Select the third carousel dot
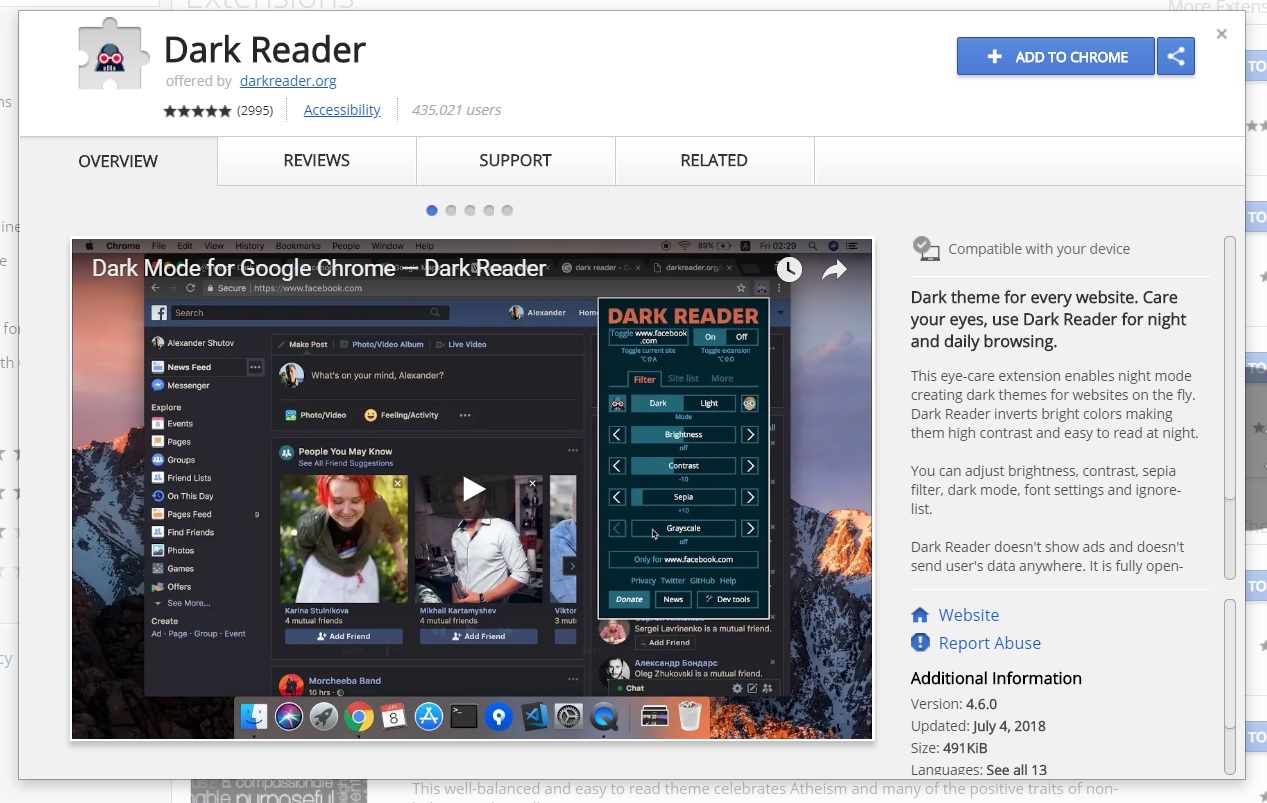This screenshot has height=803, width=1267. click(x=470, y=210)
